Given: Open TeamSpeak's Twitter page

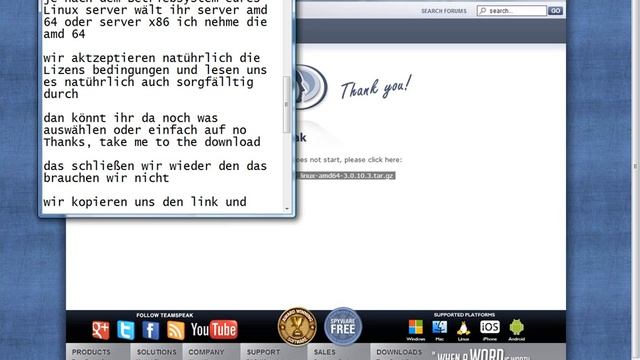Looking at the screenshot, I should 126,330.
